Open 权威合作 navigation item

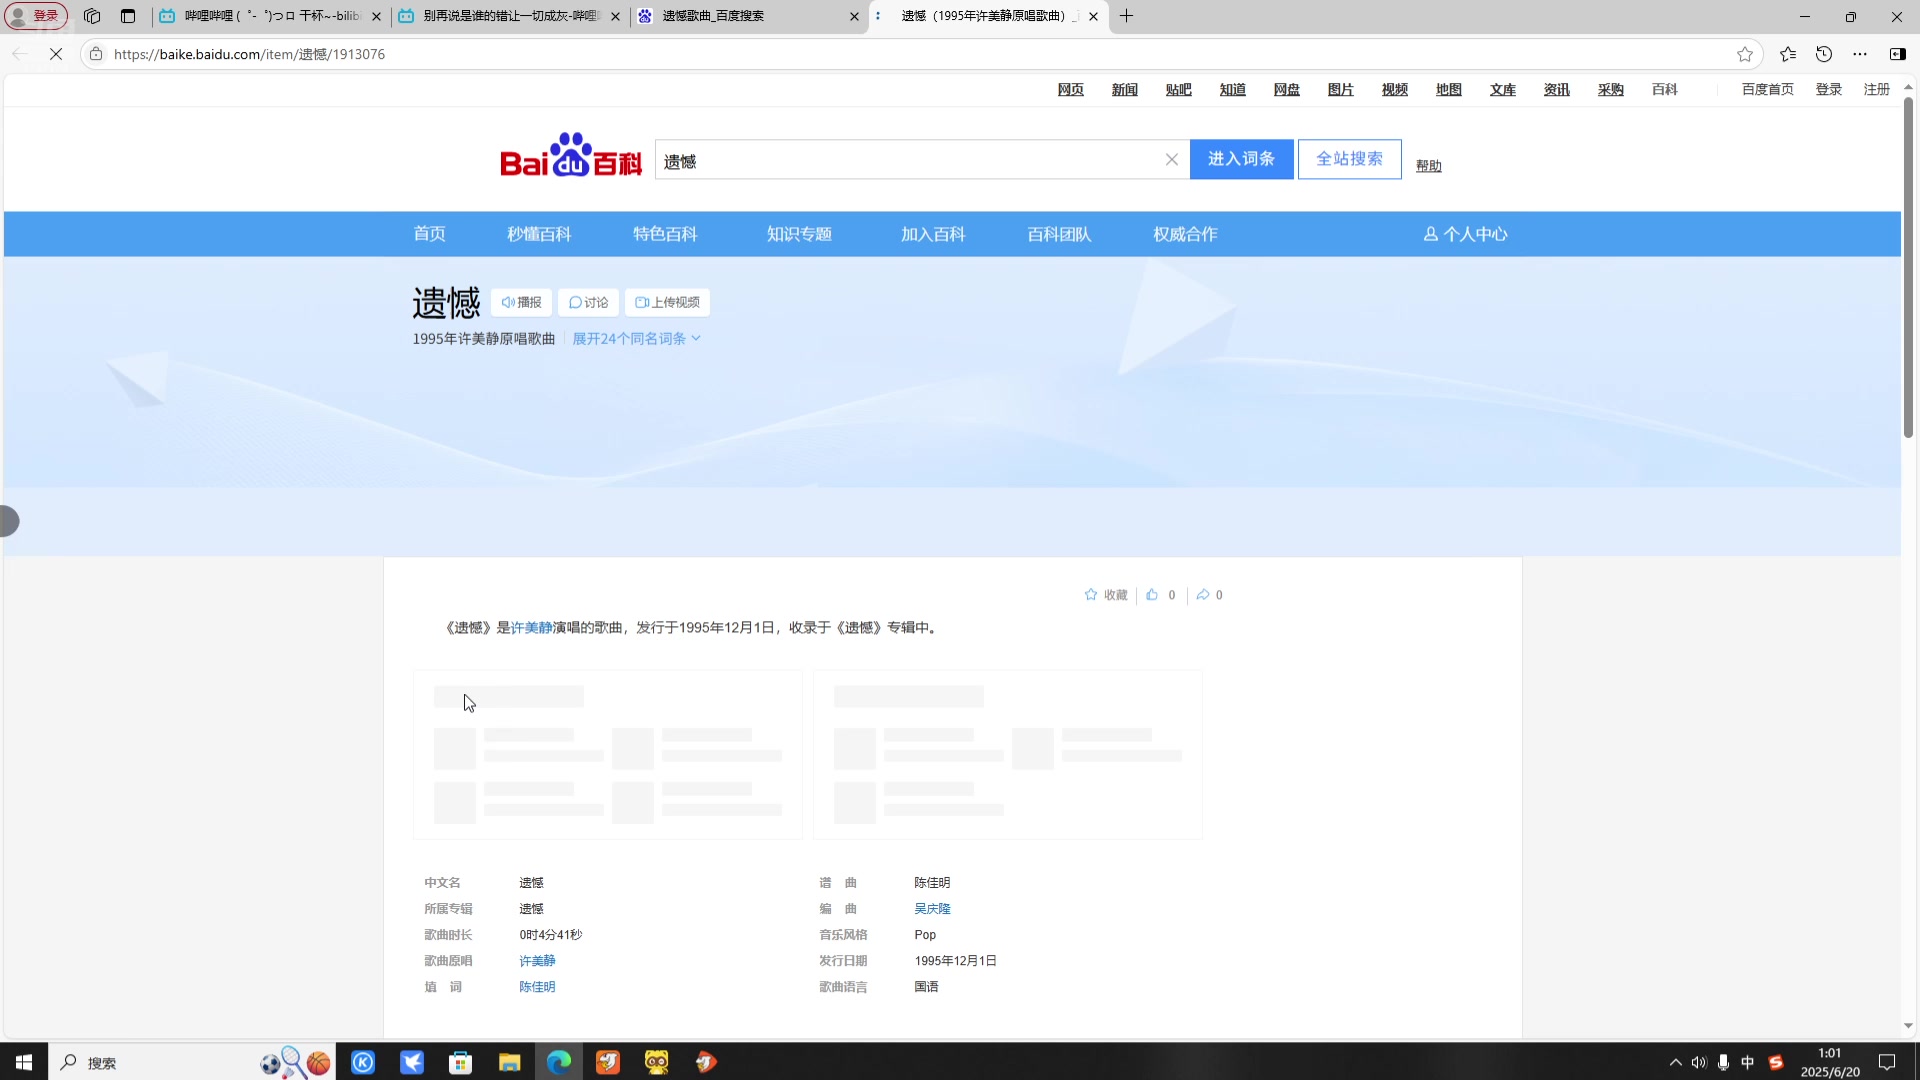coord(1185,234)
